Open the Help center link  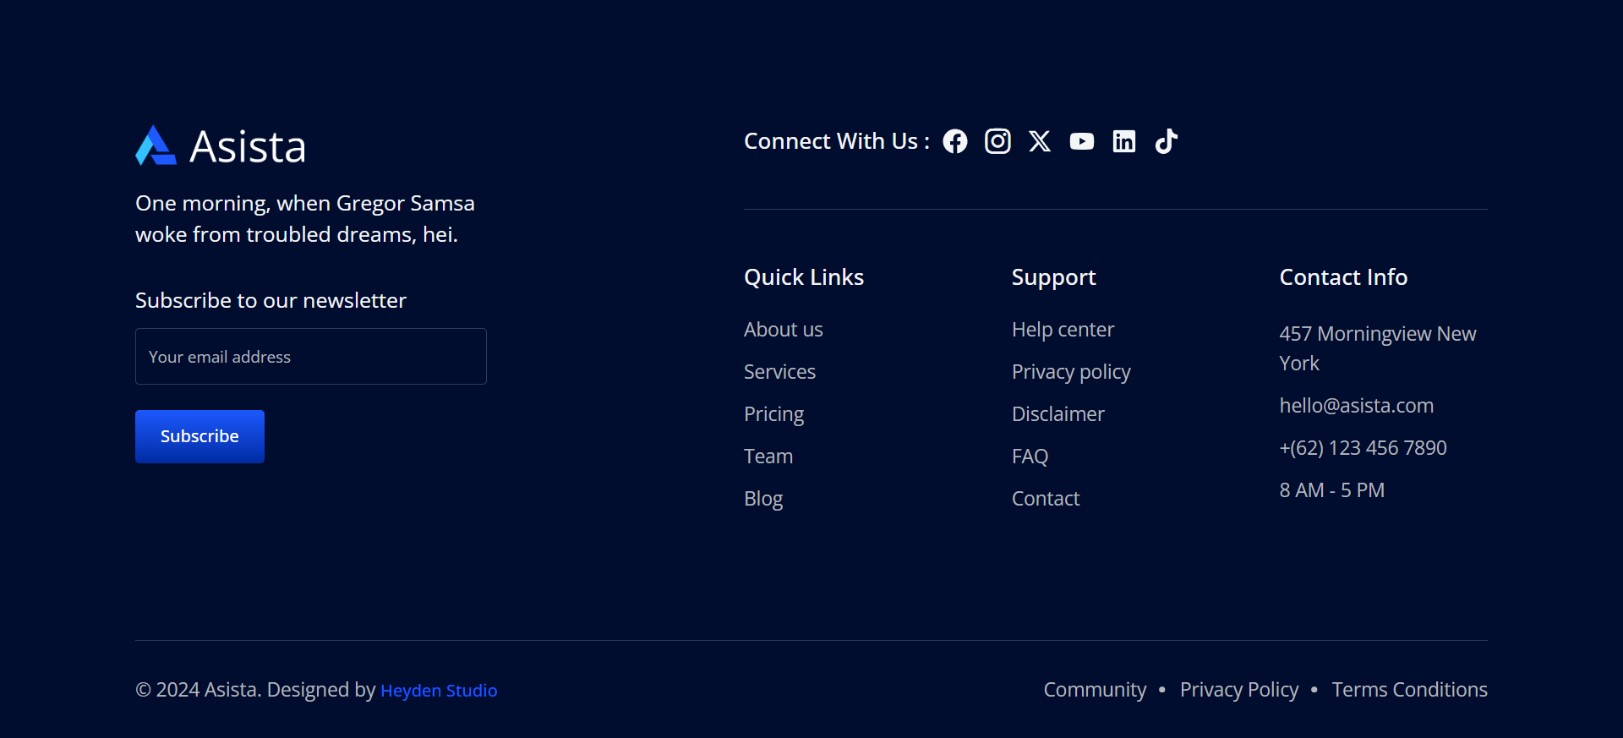coord(1062,329)
